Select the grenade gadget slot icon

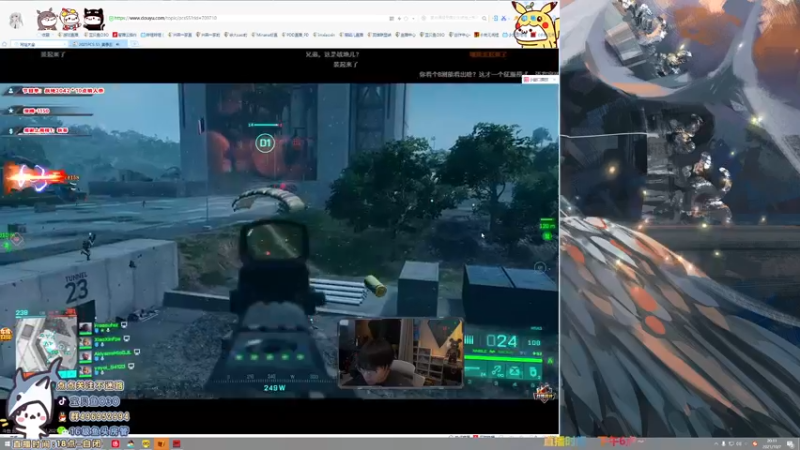pos(533,372)
